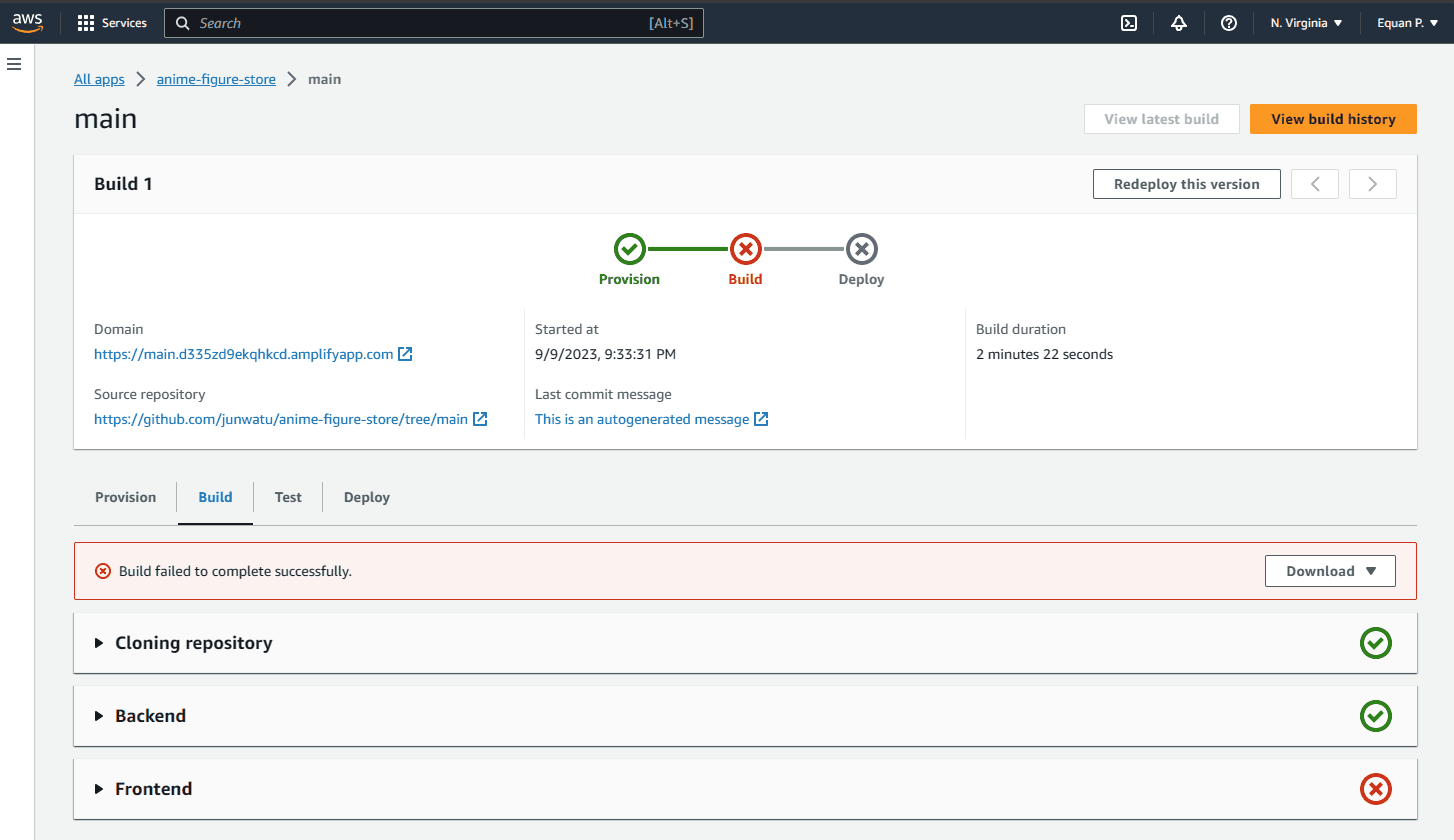Open the Download dropdown
Screen dimensions: 1454x840
(1330, 571)
